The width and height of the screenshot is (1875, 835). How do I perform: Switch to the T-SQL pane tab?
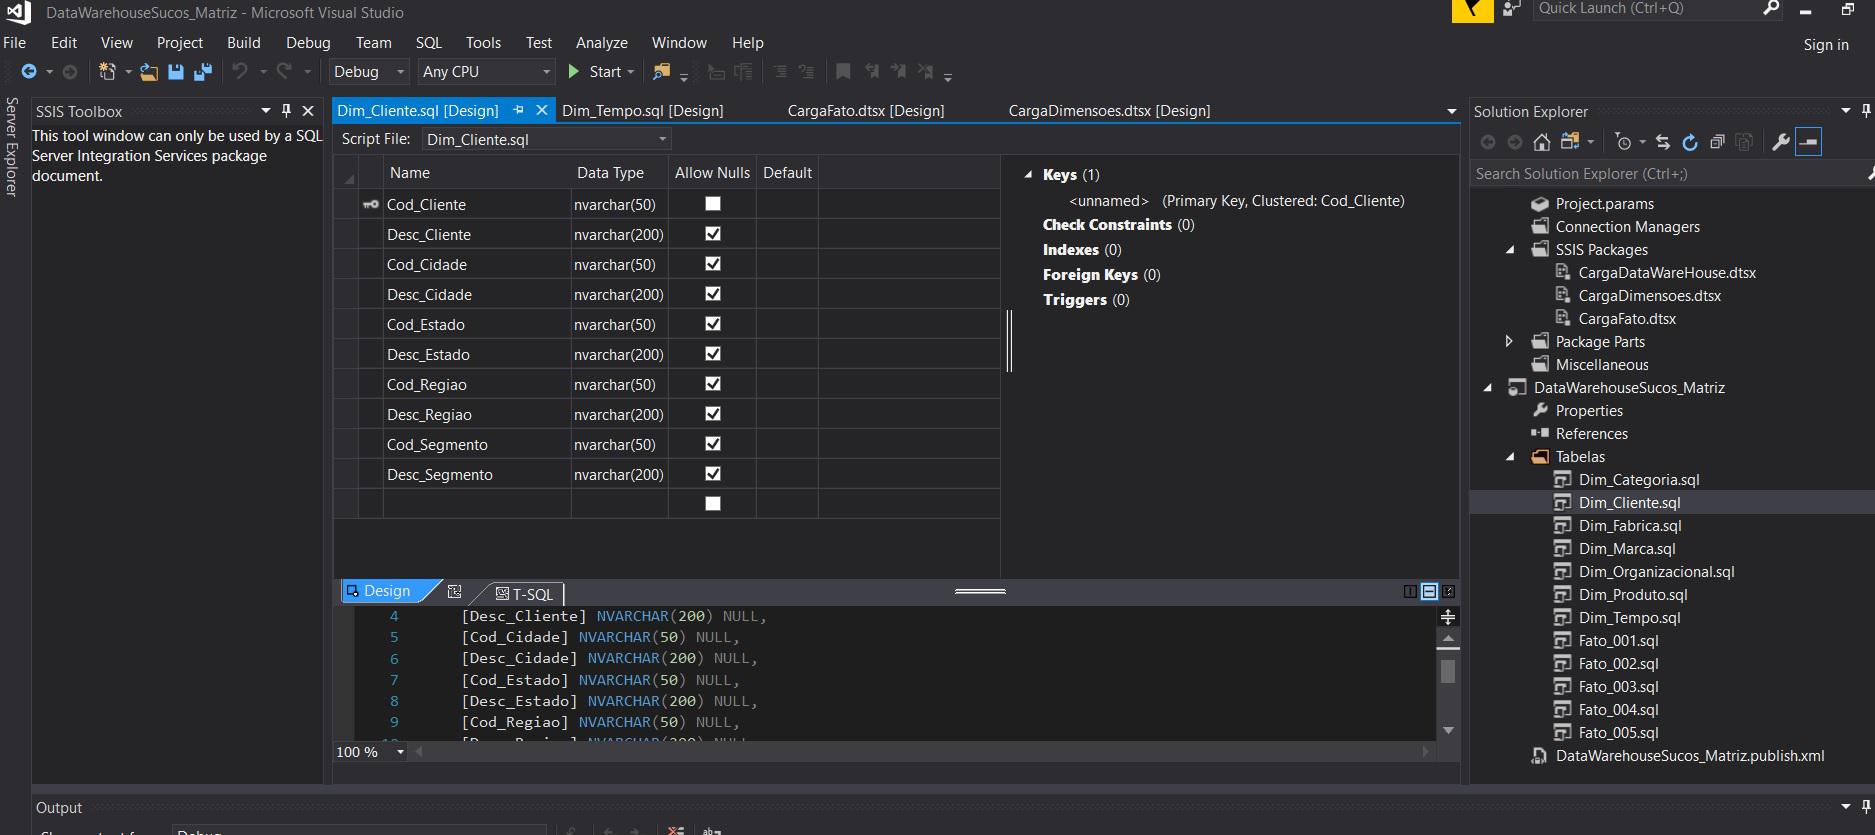pos(524,594)
